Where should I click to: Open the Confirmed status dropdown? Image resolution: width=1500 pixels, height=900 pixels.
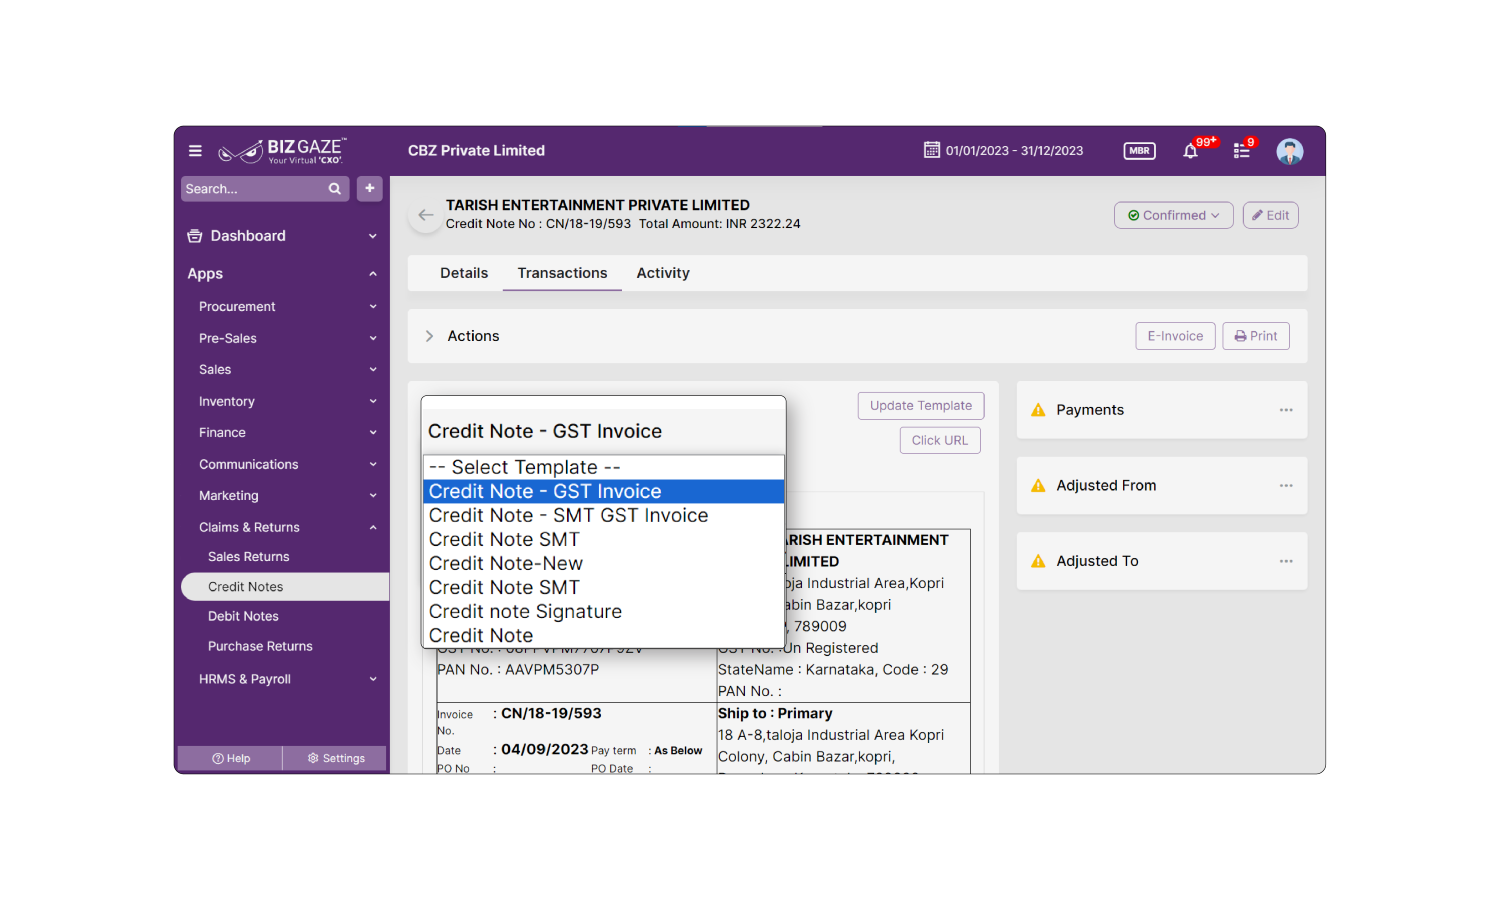pos(1173,215)
